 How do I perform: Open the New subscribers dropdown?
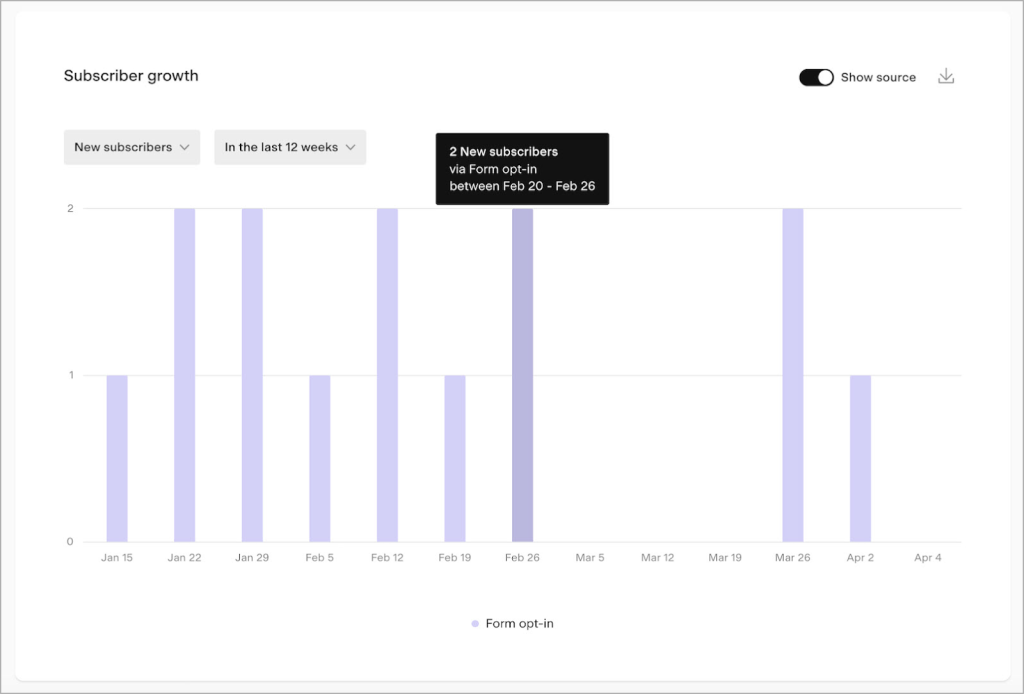[x=131, y=147]
